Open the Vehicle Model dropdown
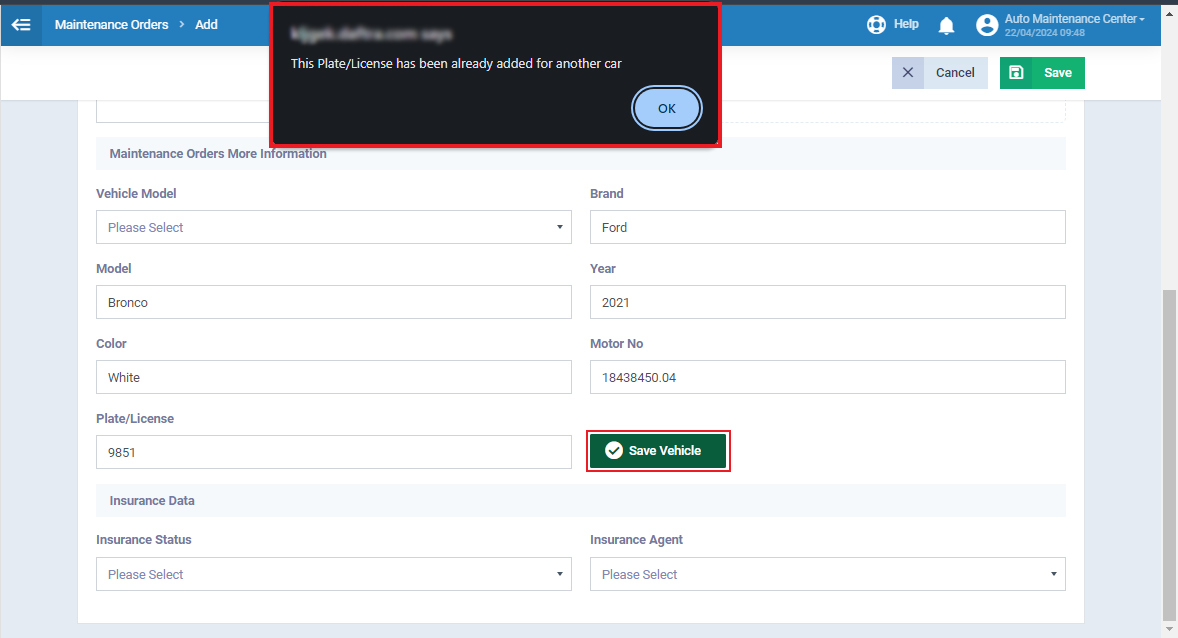 pyautogui.click(x=333, y=227)
